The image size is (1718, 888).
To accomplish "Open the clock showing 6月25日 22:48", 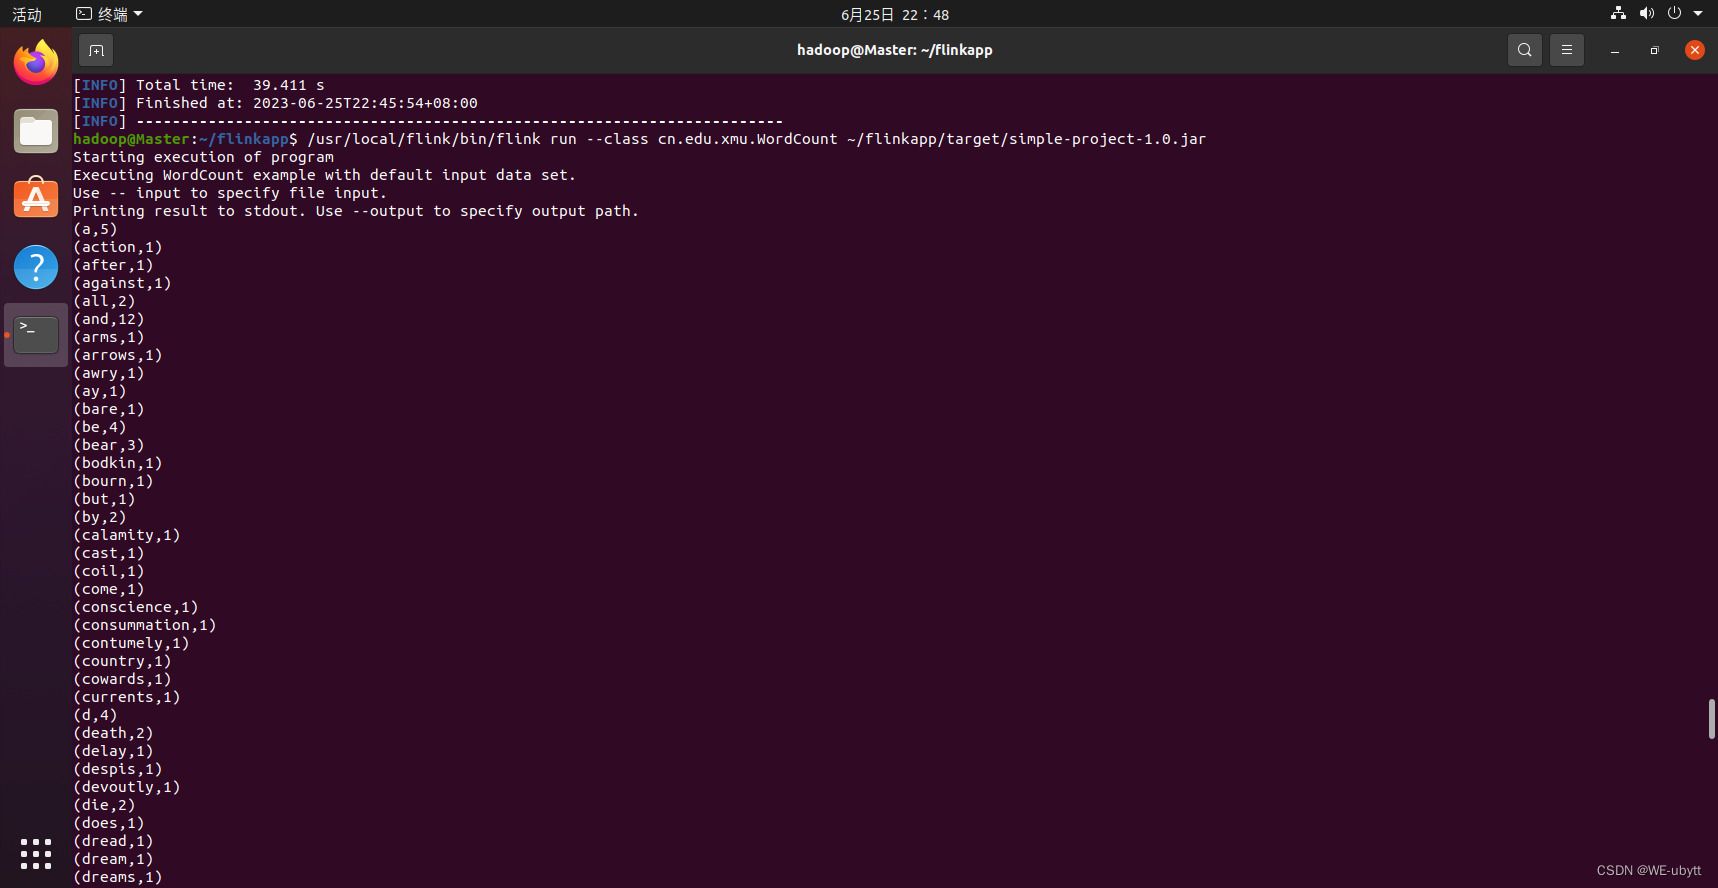I will (x=895, y=14).
